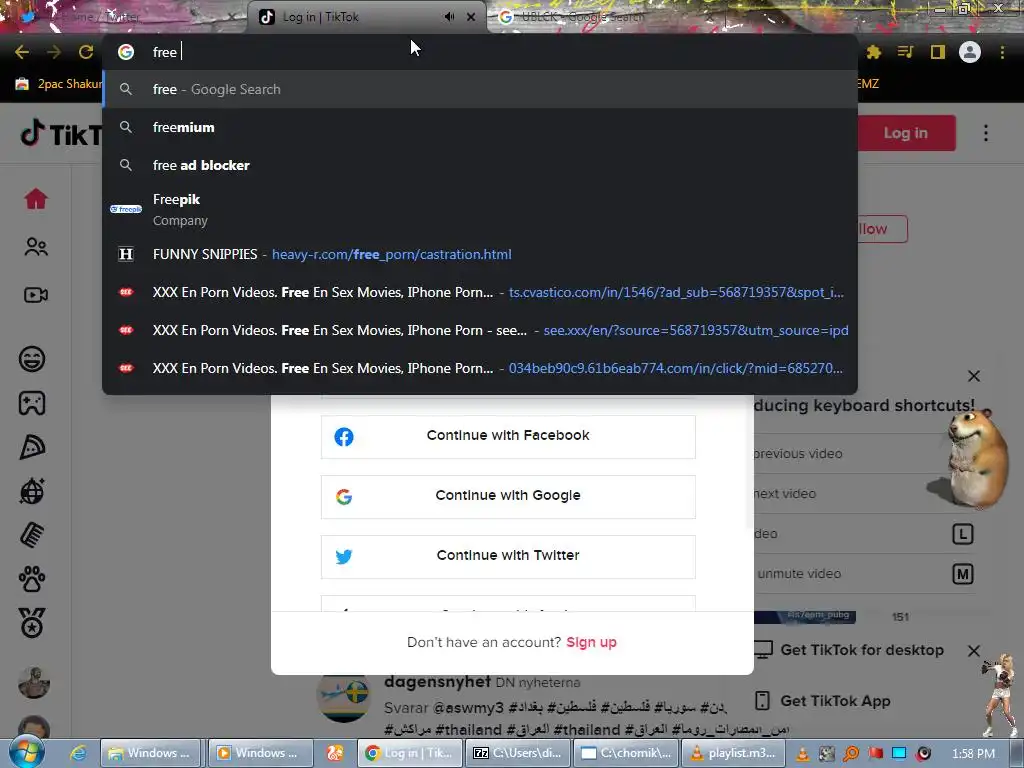Click the 1:58 PM system clock
The image size is (1024, 768).
click(x=974, y=754)
